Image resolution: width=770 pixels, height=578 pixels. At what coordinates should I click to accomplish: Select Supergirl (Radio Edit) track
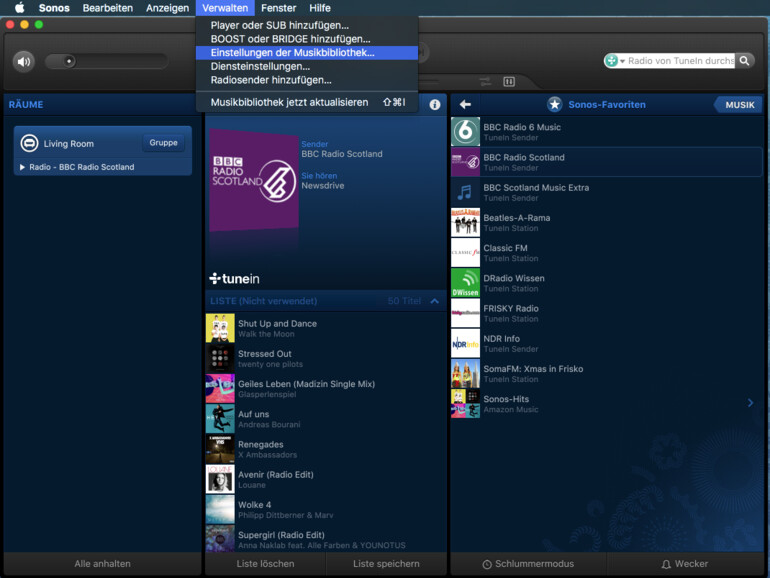tap(326, 539)
